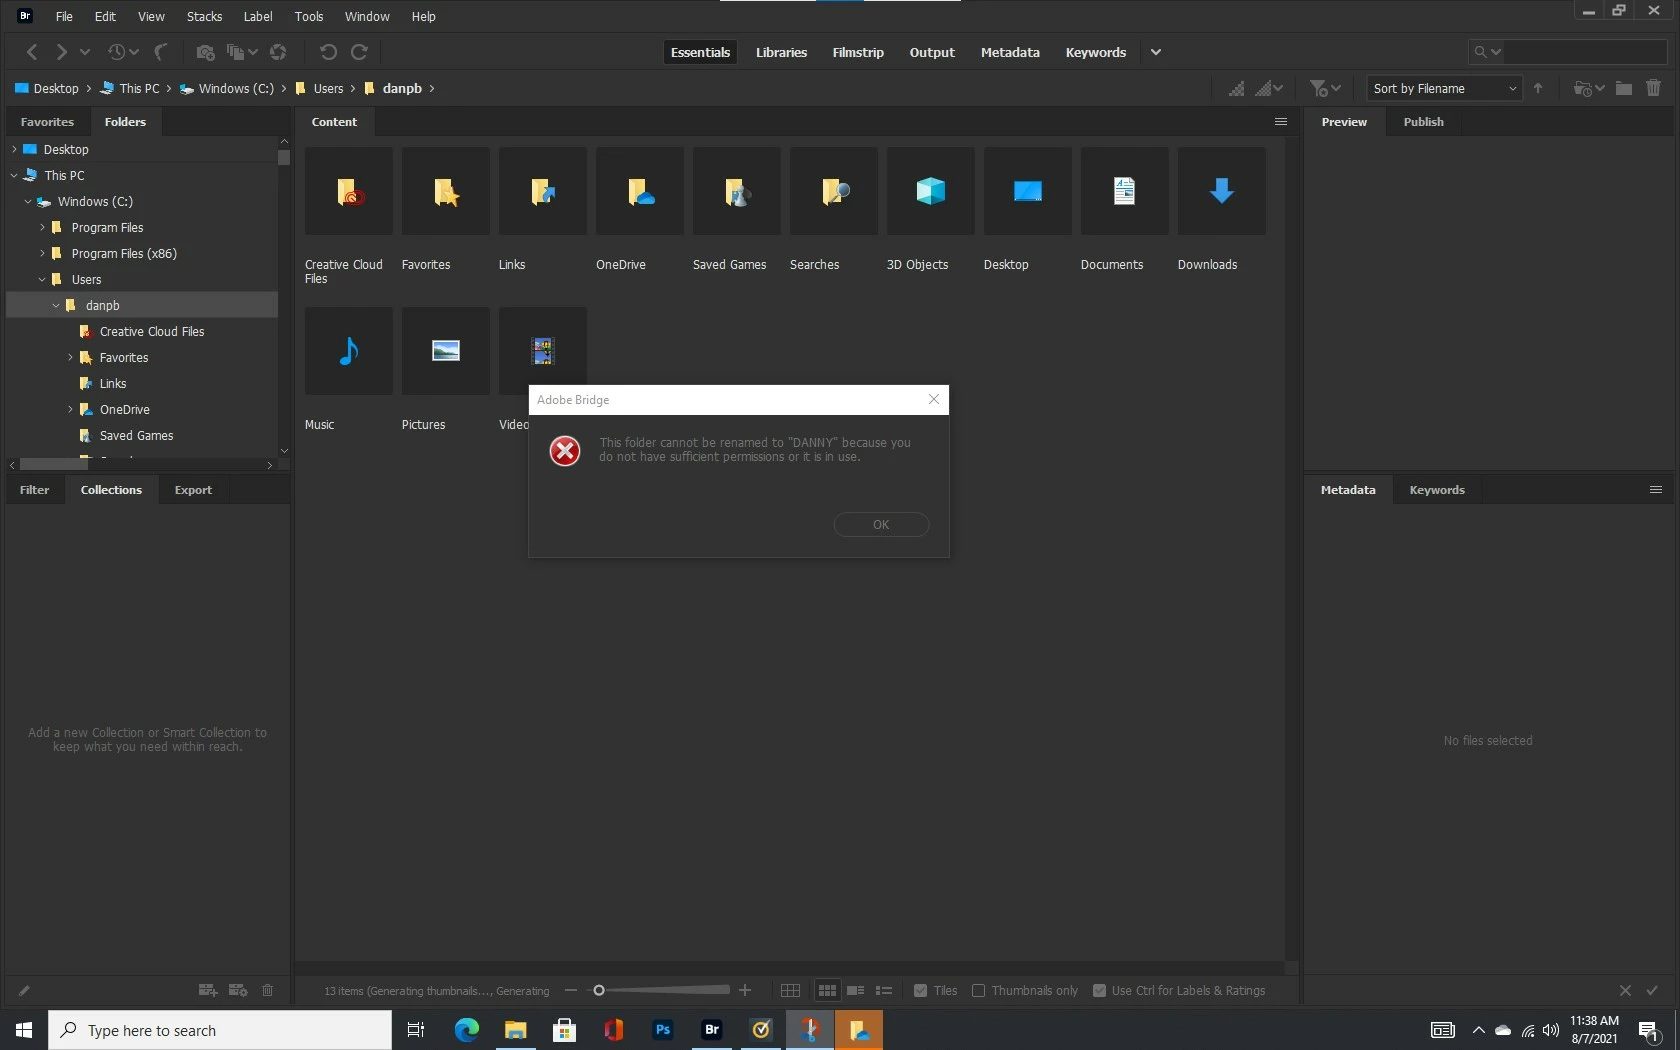Expand Program Files folder node
The height and width of the screenshot is (1050, 1680).
coord(42,227)
